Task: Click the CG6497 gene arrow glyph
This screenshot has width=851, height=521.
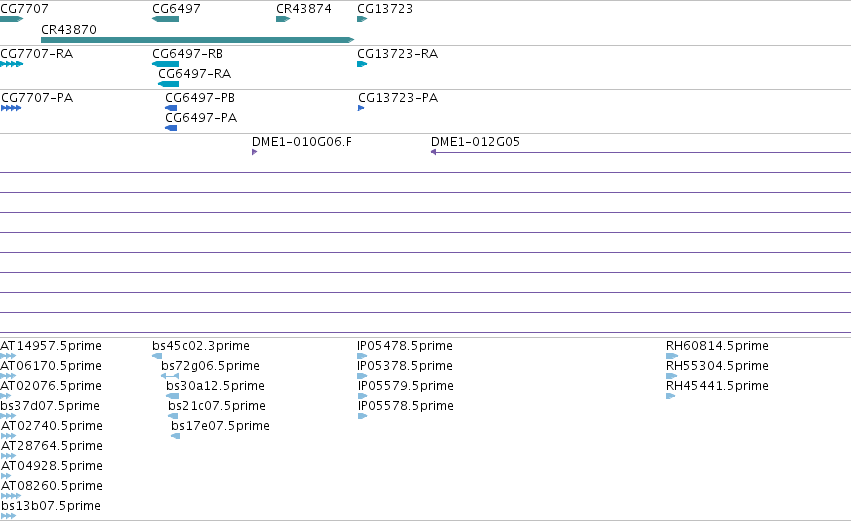Action: tap(166, 19)
